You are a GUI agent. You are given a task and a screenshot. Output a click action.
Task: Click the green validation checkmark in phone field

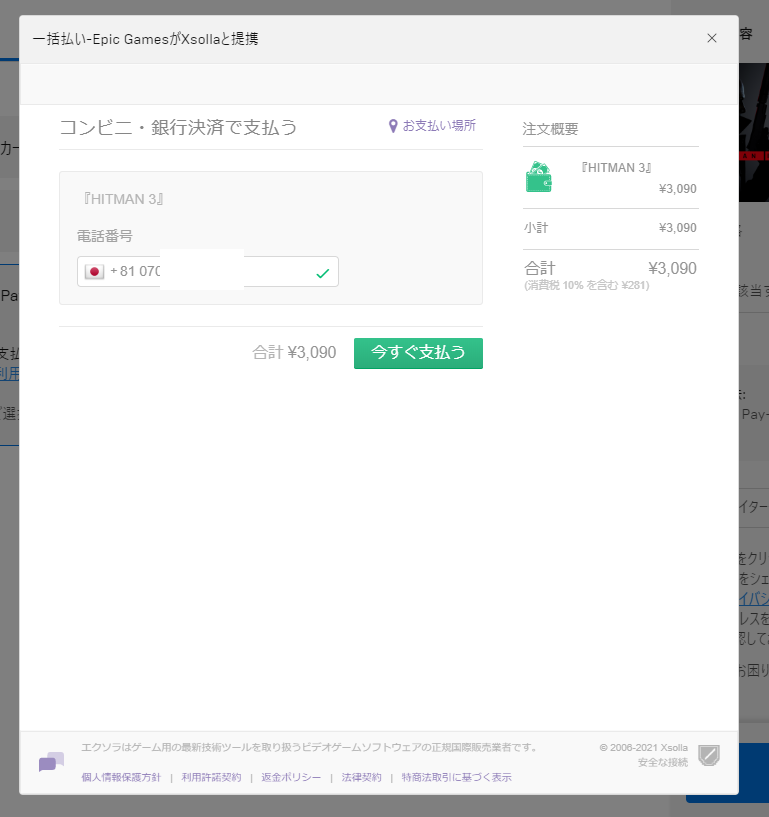[x=323, y=273]
